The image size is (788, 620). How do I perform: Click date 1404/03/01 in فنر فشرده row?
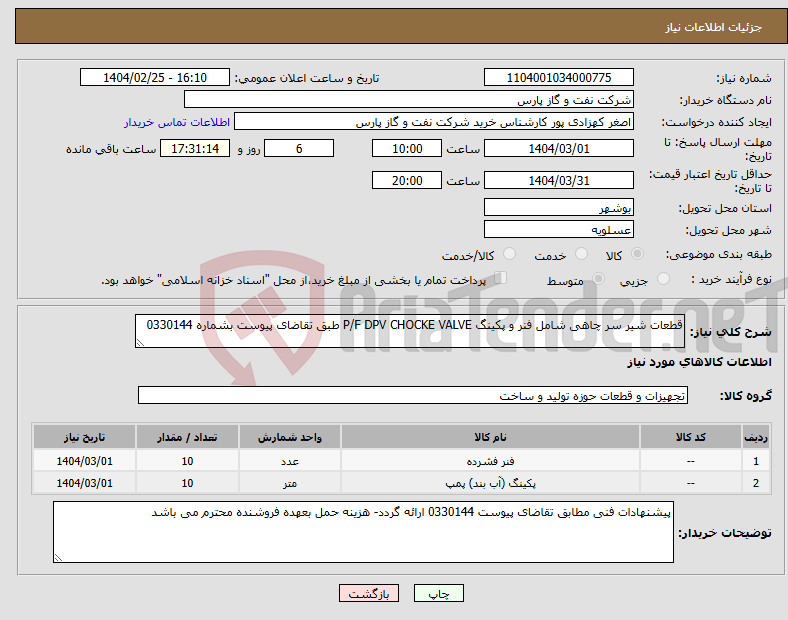(84, 461)
